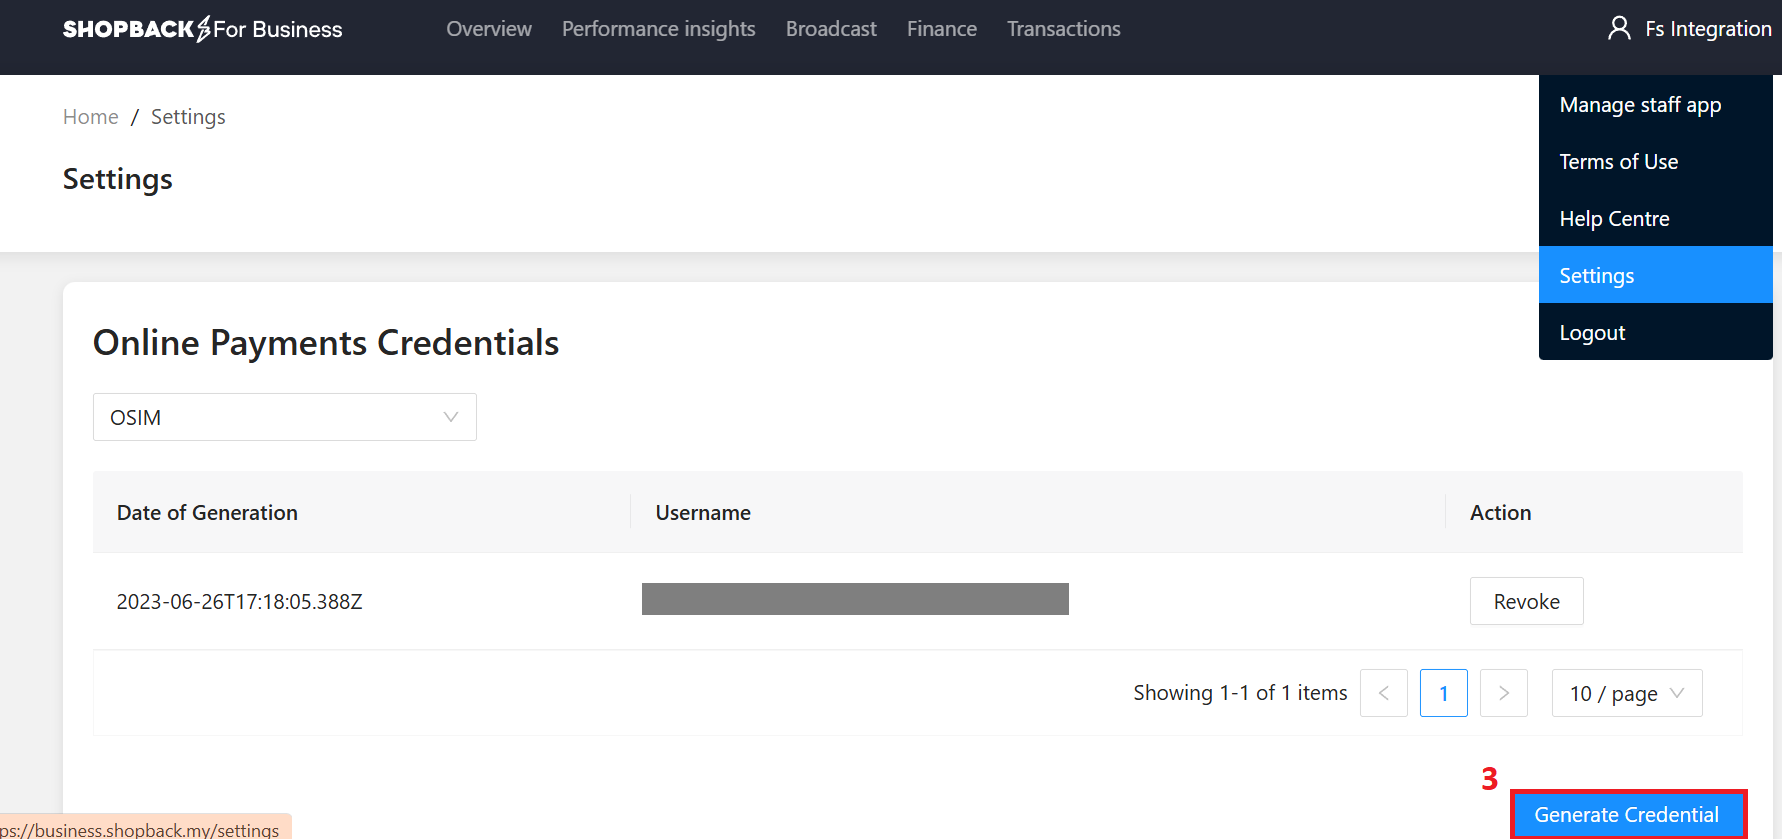The image size is (1782, 839).
Task: Click the Settings breadcrumb
Action: tap(188, 117)
